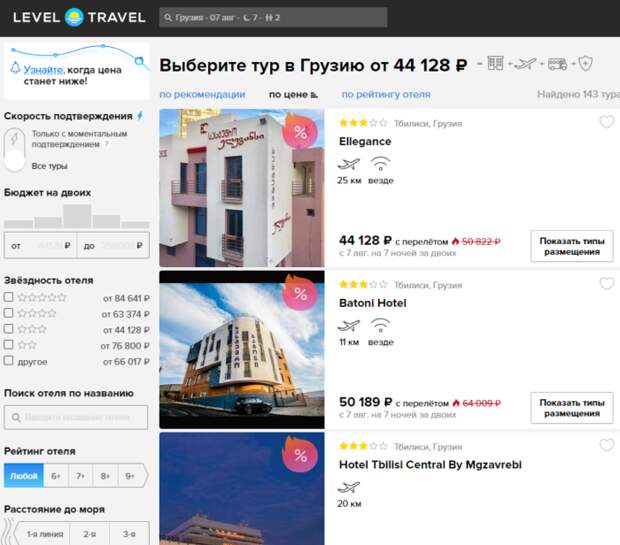Click discount percent badge on Tbilisi Central photo

pos(300,455)
